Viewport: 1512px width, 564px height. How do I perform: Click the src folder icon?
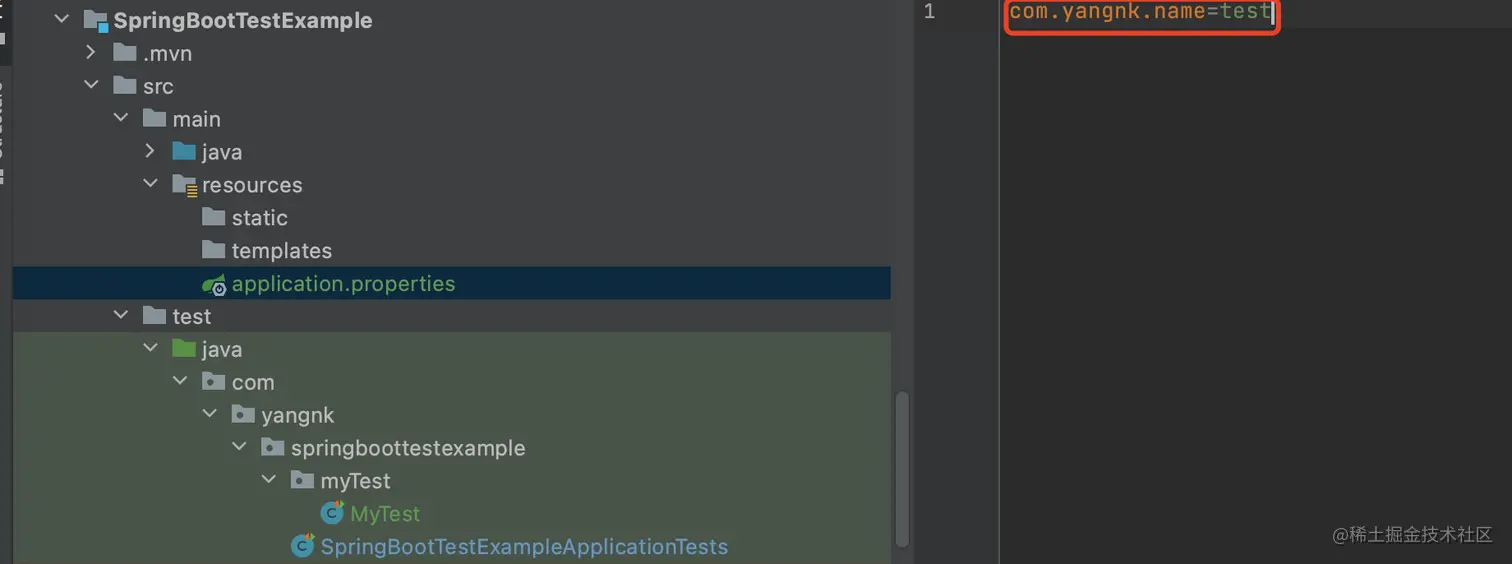[125, 85]
